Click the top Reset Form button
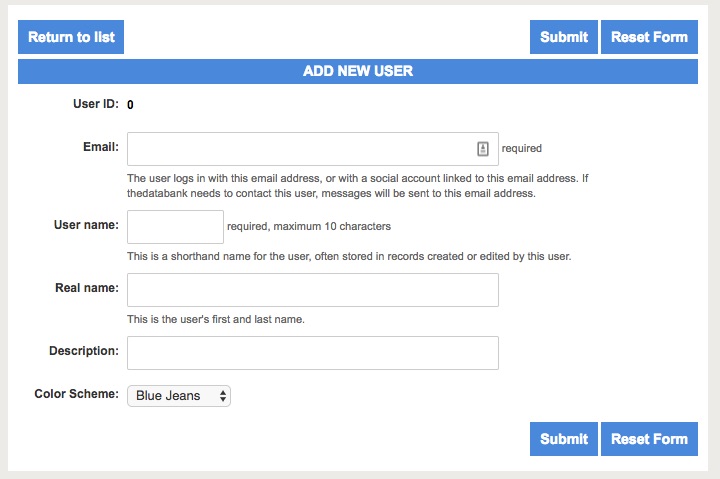Viewport: 720px width, 479px height. coord(649,37)
